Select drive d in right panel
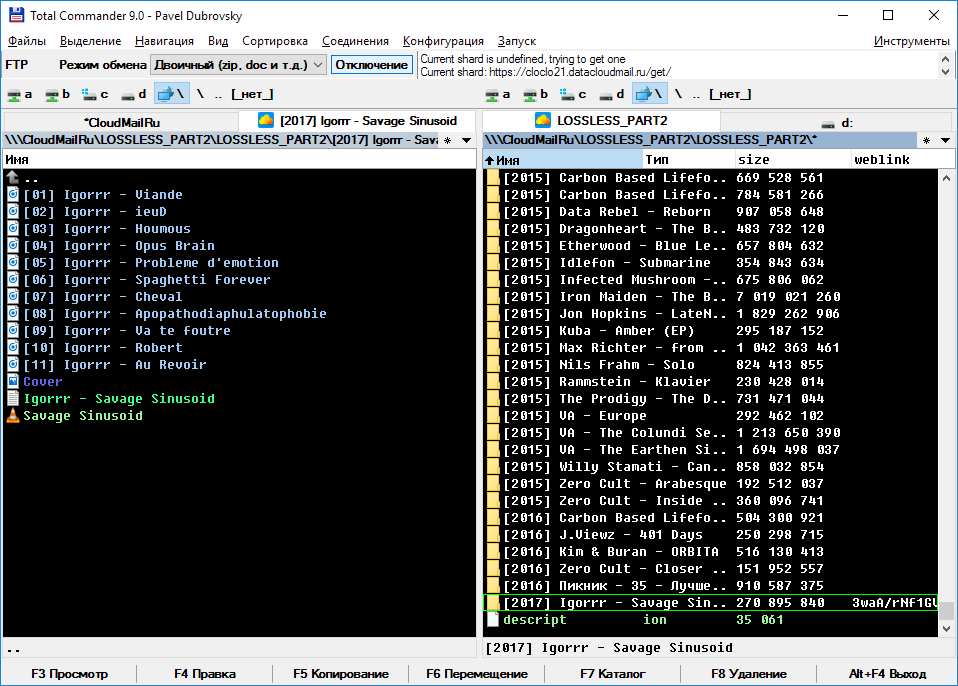958x686 pixels. [x=611, y=94]
